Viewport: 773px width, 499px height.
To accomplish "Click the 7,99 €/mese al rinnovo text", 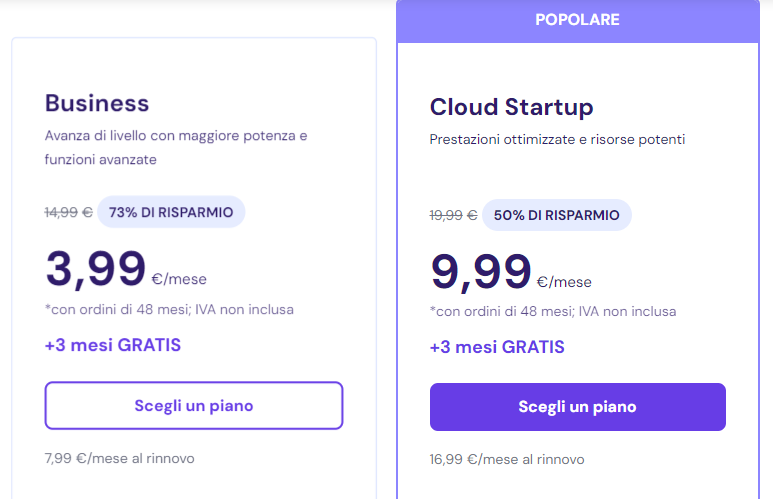I will click(x=120, y=458).
